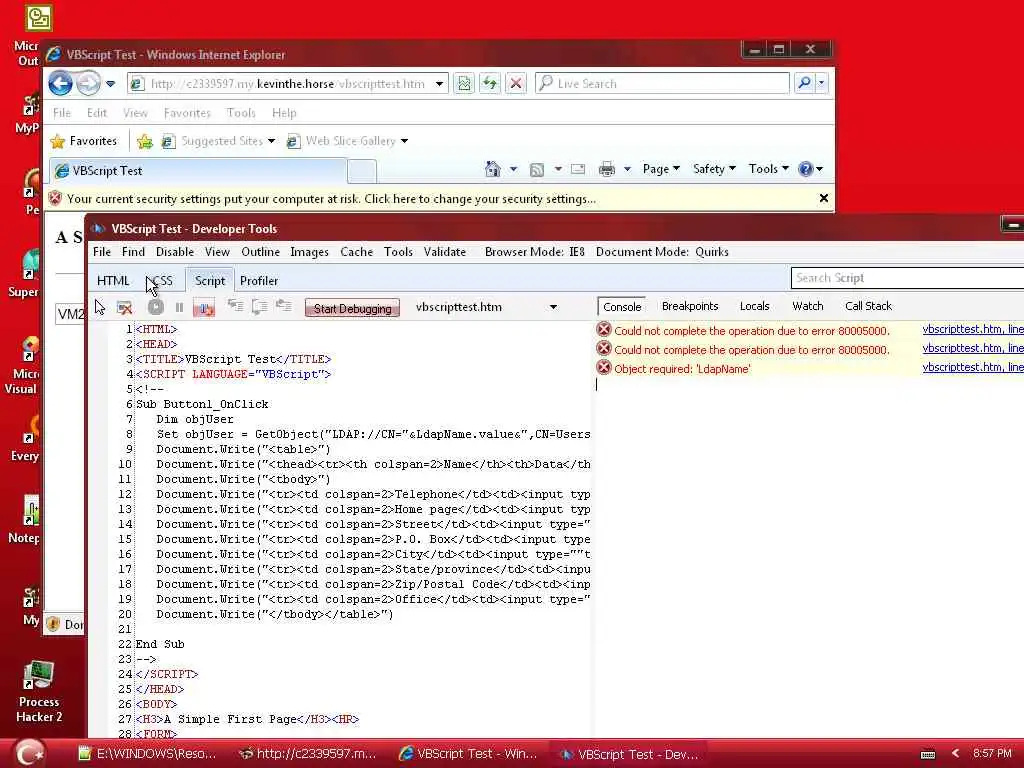Expand Web Slice Gallery dropdown

click(404, 141)
